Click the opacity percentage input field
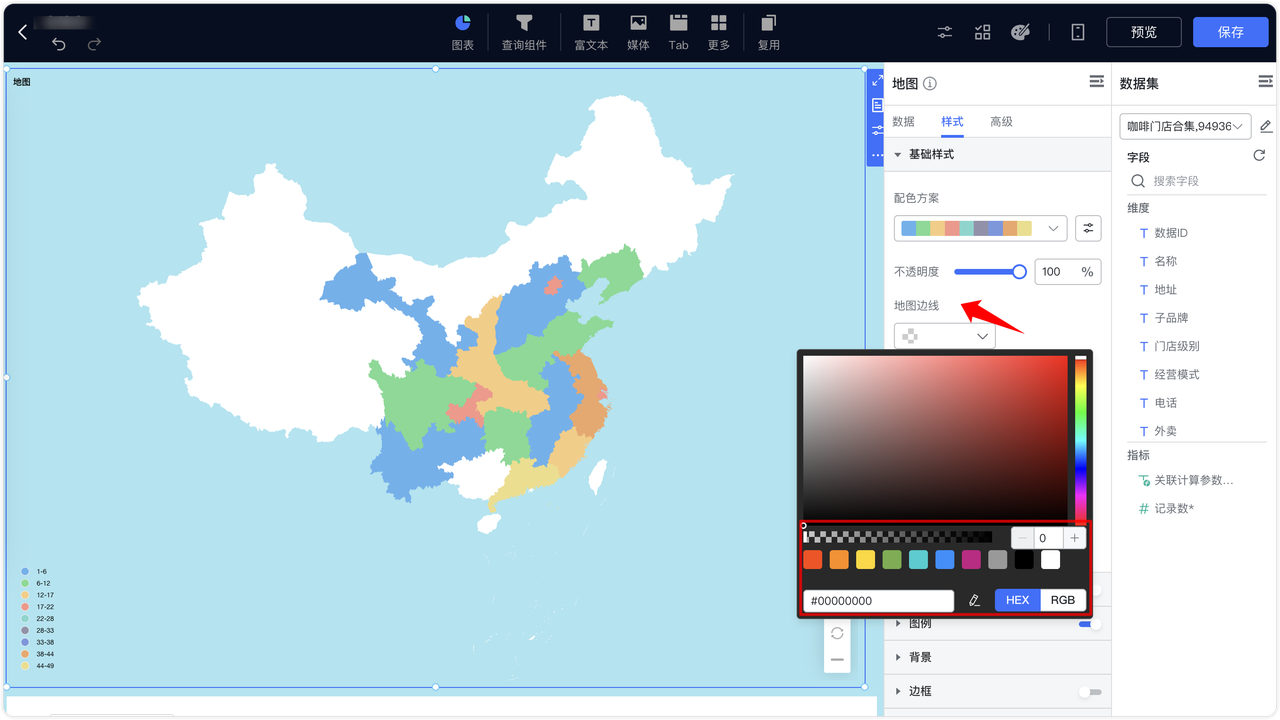This screenshot has height=720, width=1280. (x=1067, y=272)
